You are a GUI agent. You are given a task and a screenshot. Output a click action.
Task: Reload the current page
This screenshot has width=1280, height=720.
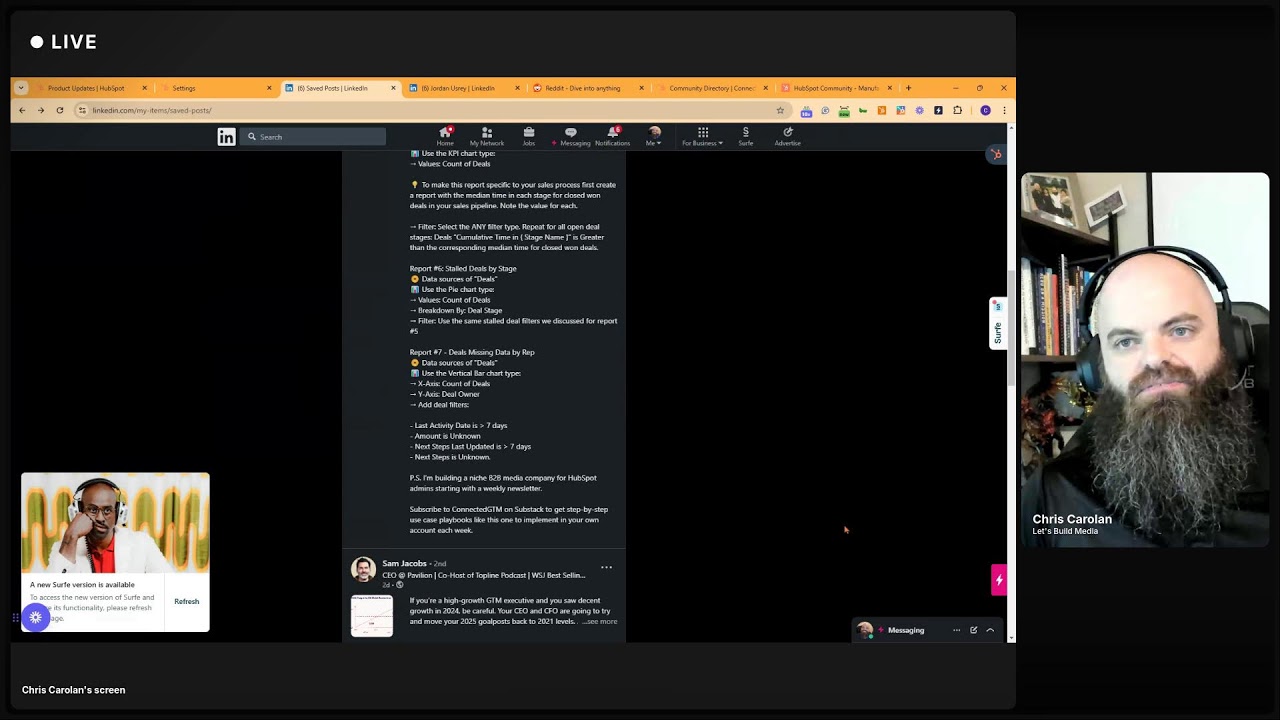click(x=60, y=110)
